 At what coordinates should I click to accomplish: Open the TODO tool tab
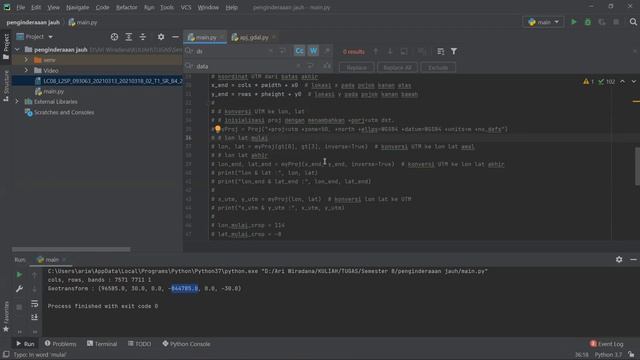[139, 344]
